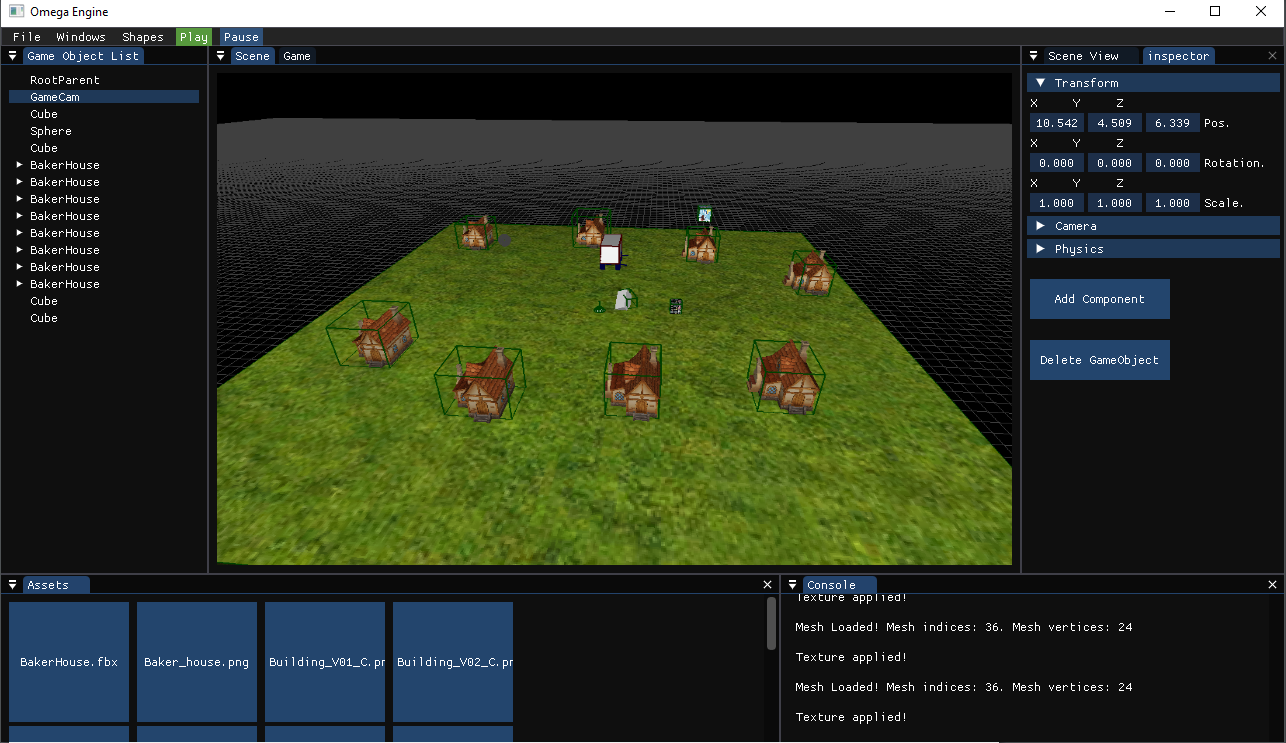Open the Assets panel options menu

coord(11,584)
